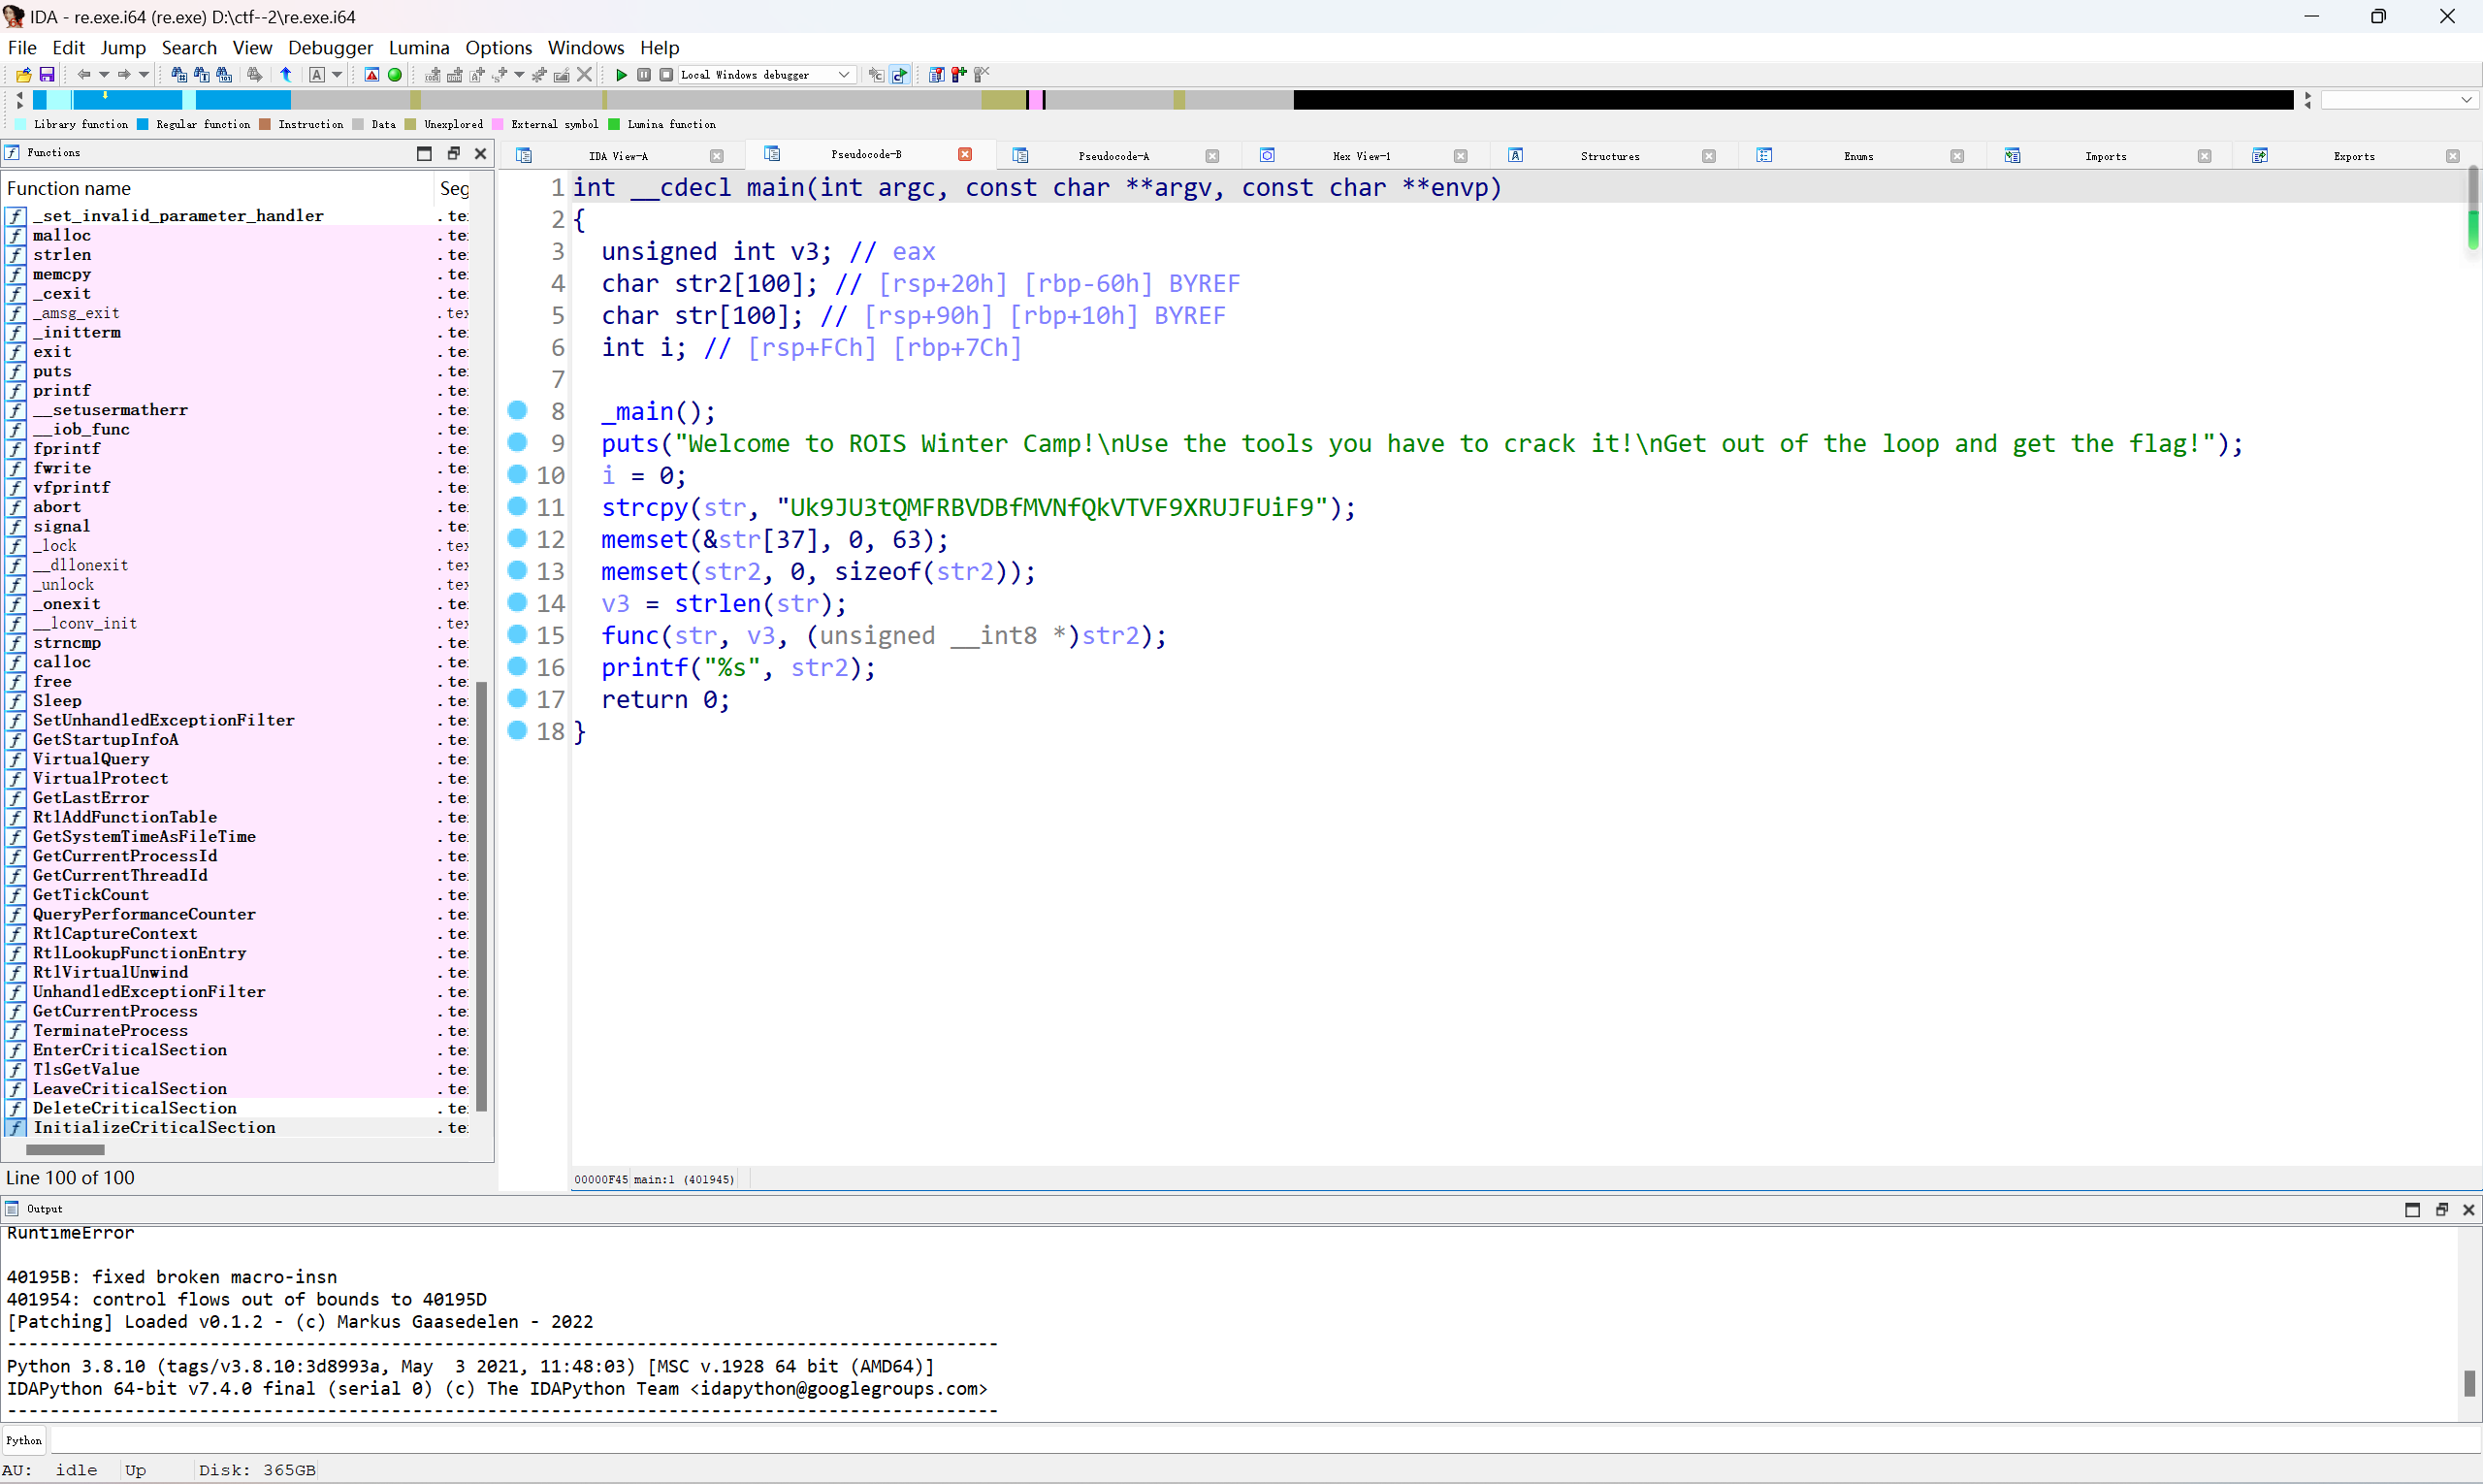Click the Pause process icon
The height and width of the screenshot is (1484, 2483).
[x=644, y=75]
